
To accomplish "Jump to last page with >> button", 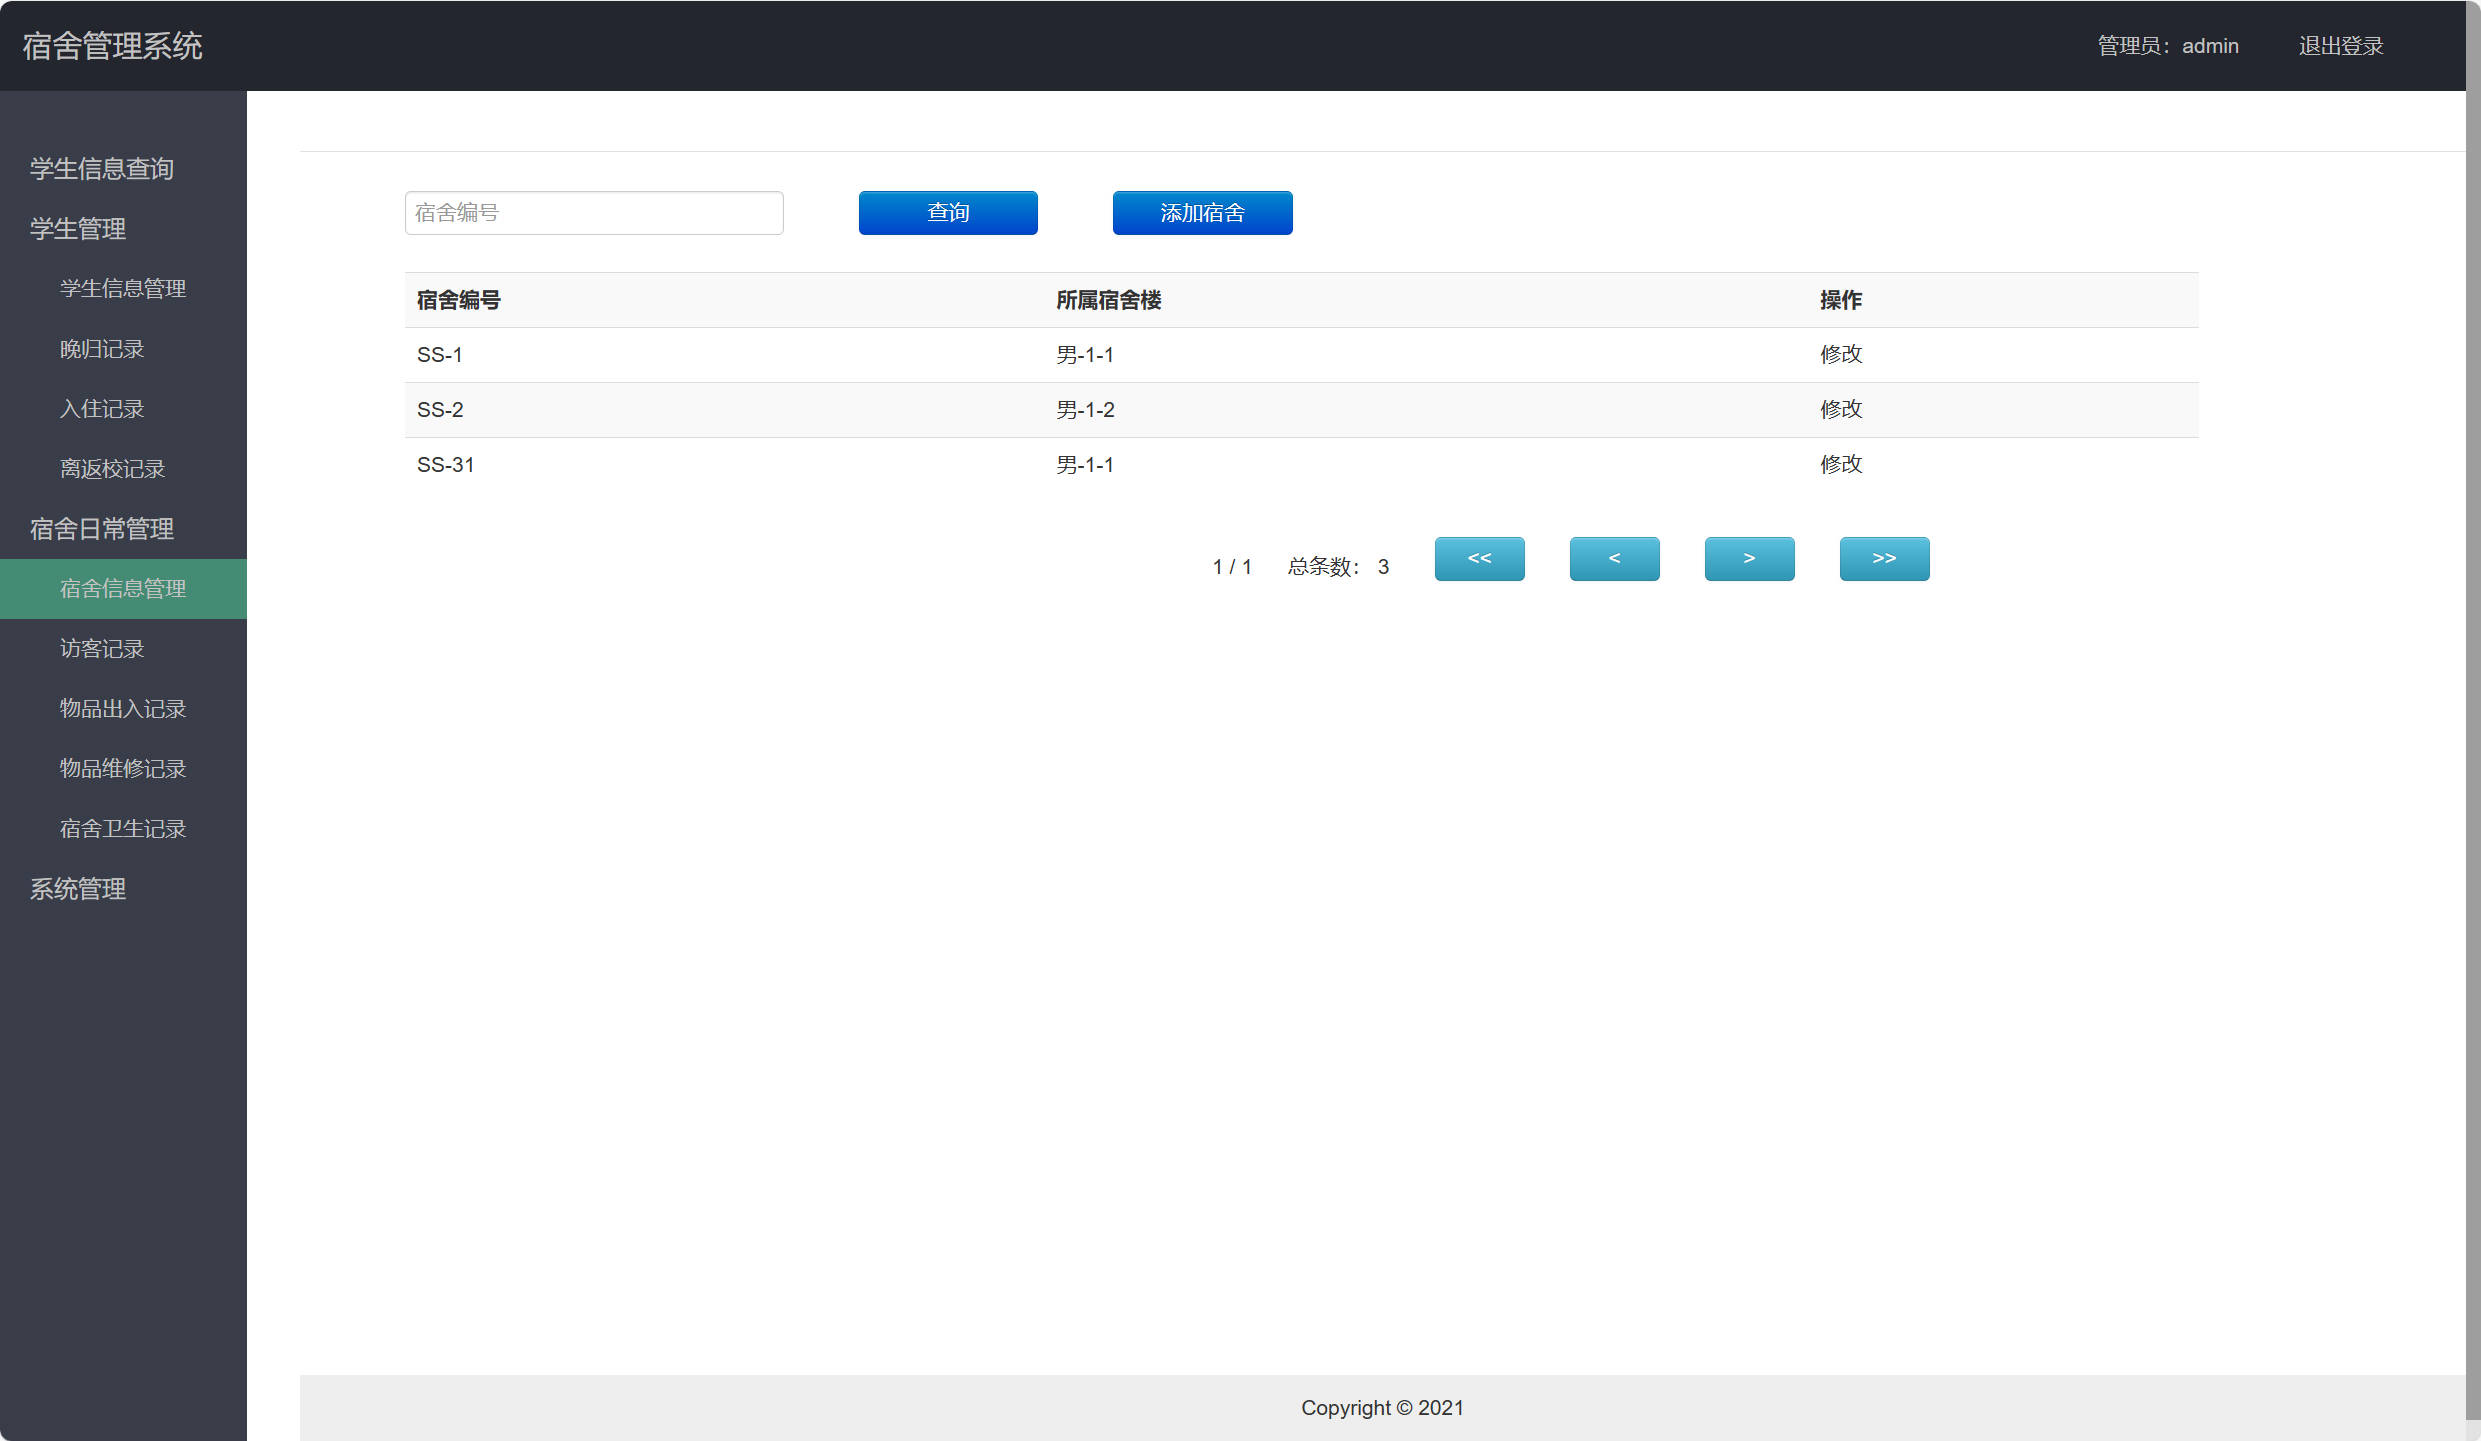I will coord(1883,559).
